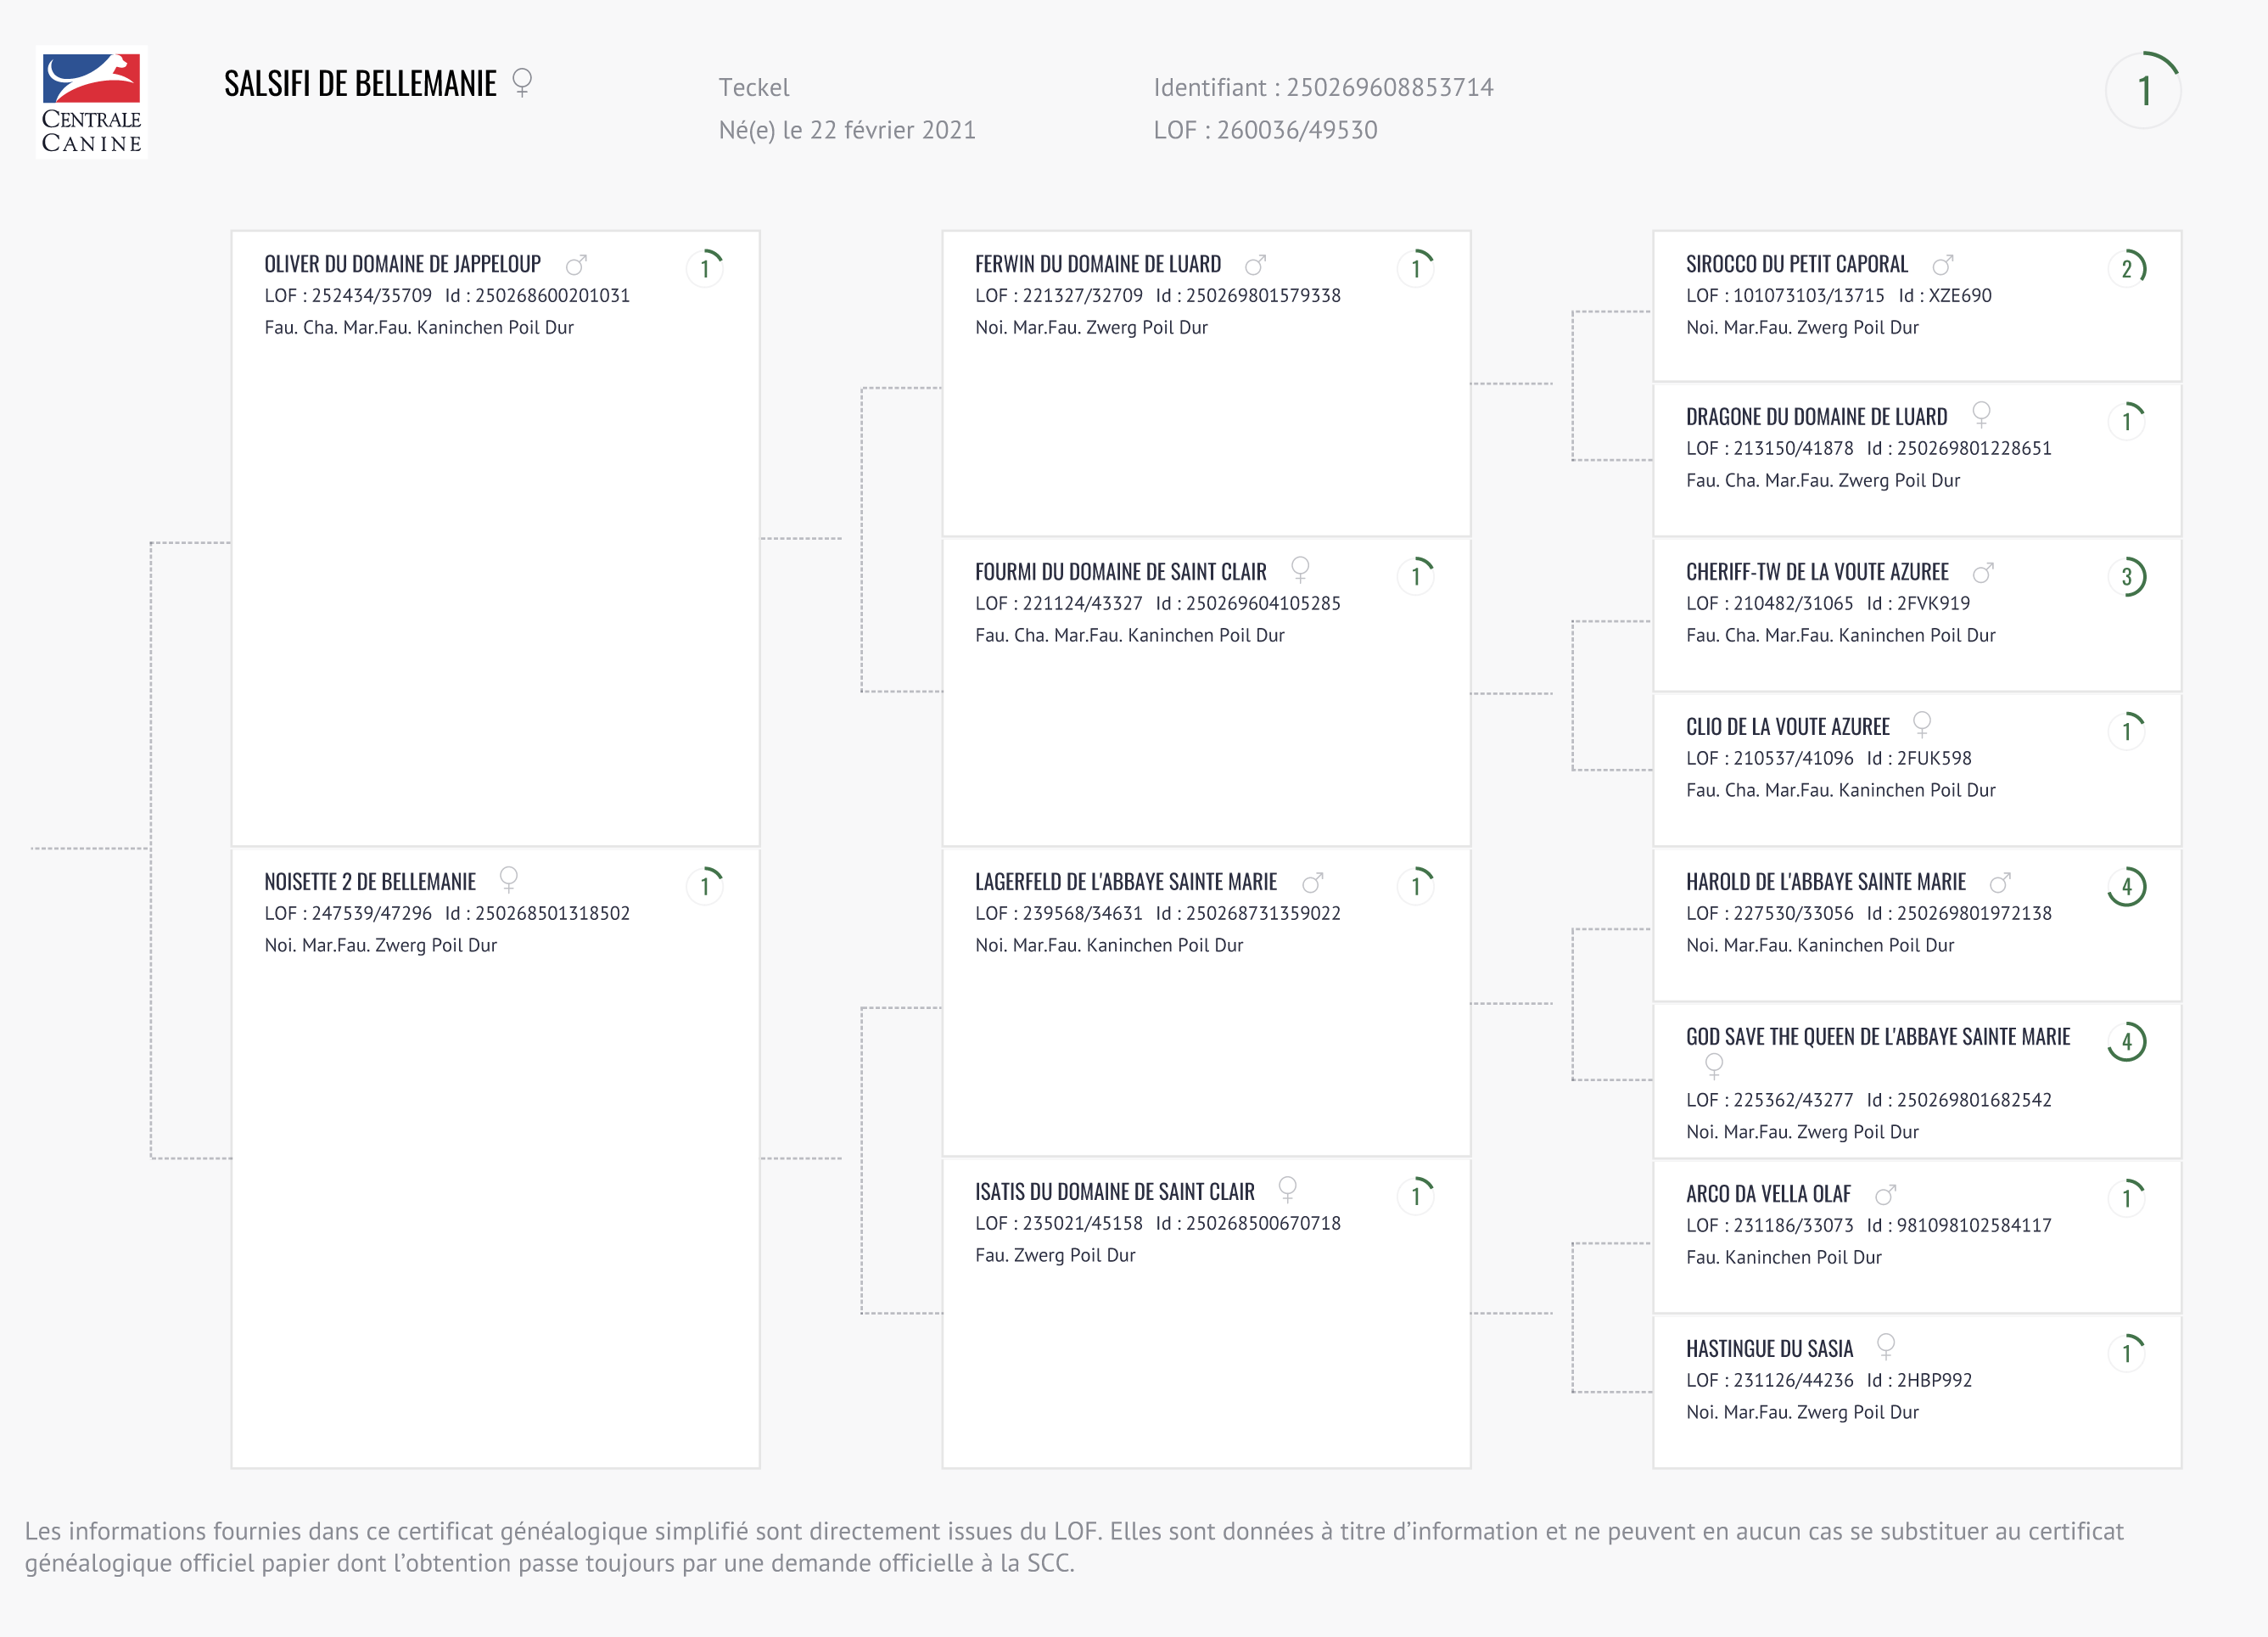Select Isatis du Domaine de Saint Clair name

click(1114, 1193)
